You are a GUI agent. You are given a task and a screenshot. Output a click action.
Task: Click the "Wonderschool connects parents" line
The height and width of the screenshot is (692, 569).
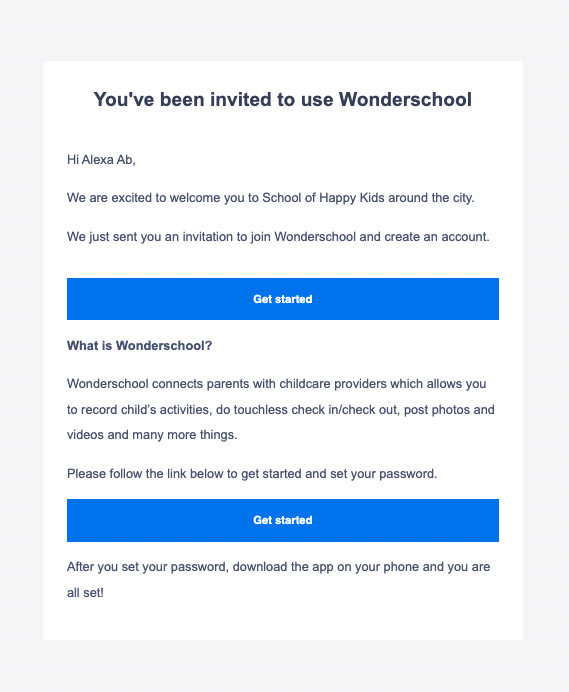pyautogui.click(x=276, y=384)
